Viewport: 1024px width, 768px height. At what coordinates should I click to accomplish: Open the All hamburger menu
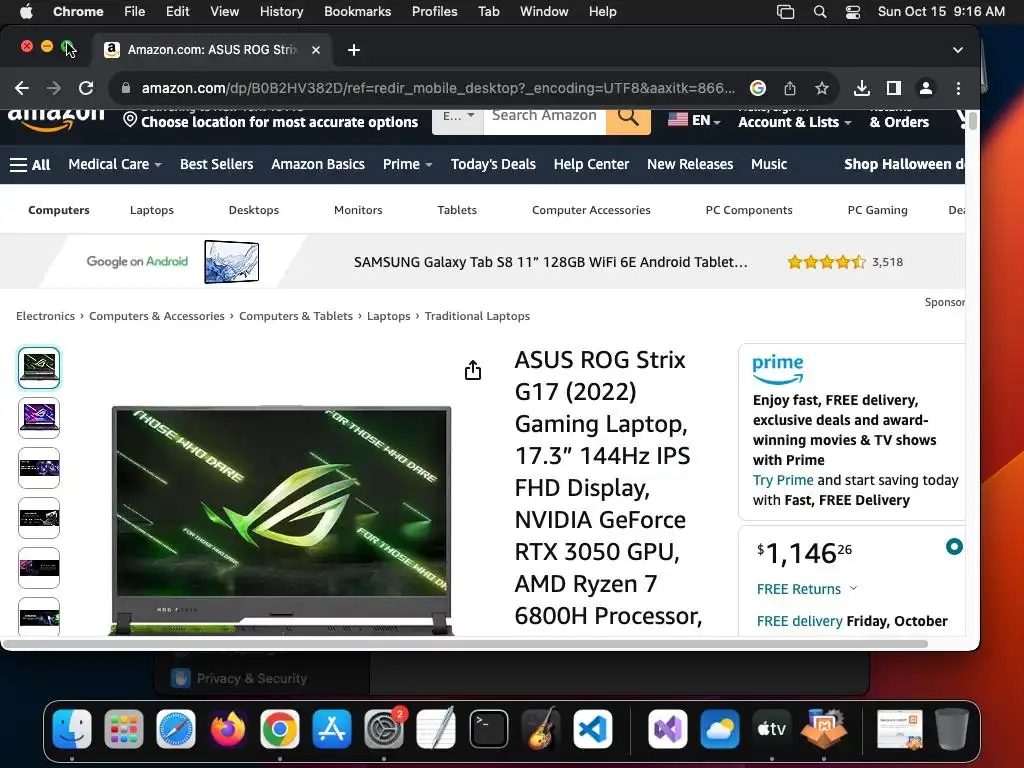pos(29,165)
